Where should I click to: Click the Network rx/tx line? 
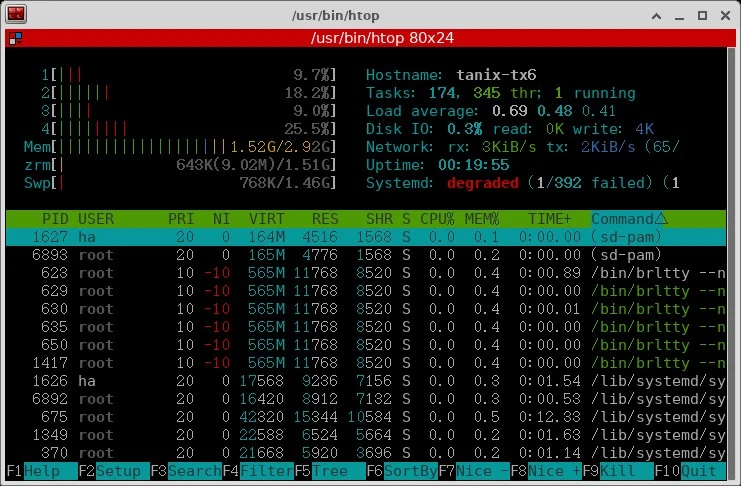(523, 147)
